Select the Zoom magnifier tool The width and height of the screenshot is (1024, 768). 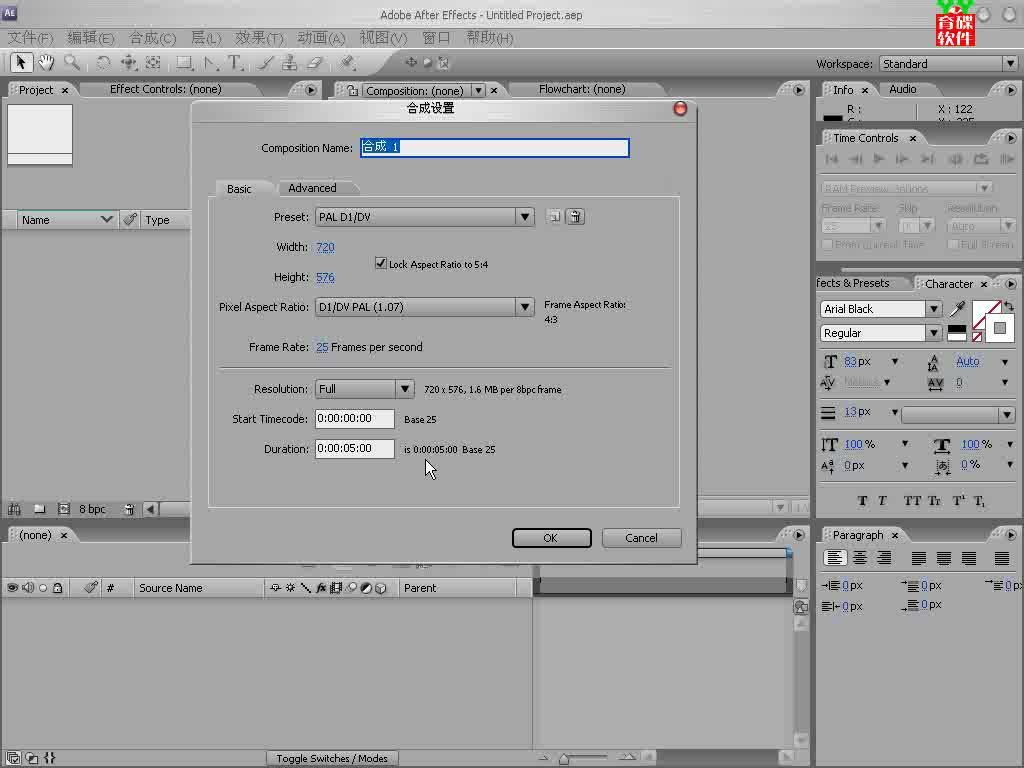72,63
